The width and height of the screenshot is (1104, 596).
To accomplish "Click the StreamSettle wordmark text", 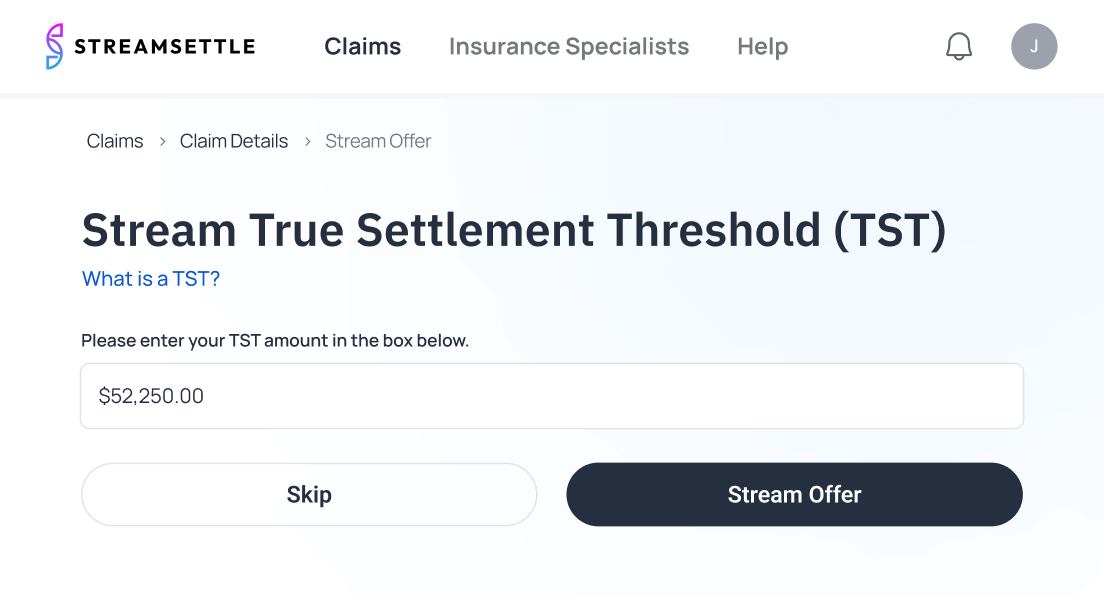I will [x=165, y=46].
